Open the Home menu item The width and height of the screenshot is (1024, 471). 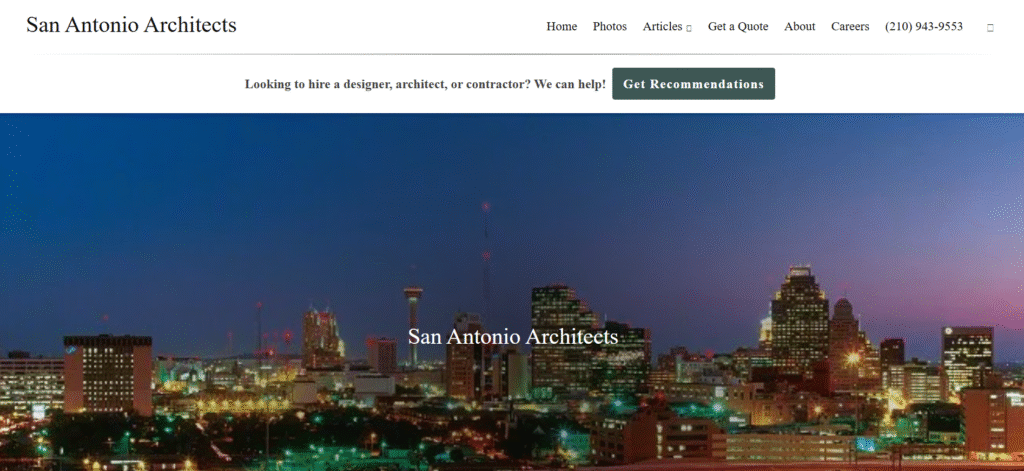coord(562,27)
